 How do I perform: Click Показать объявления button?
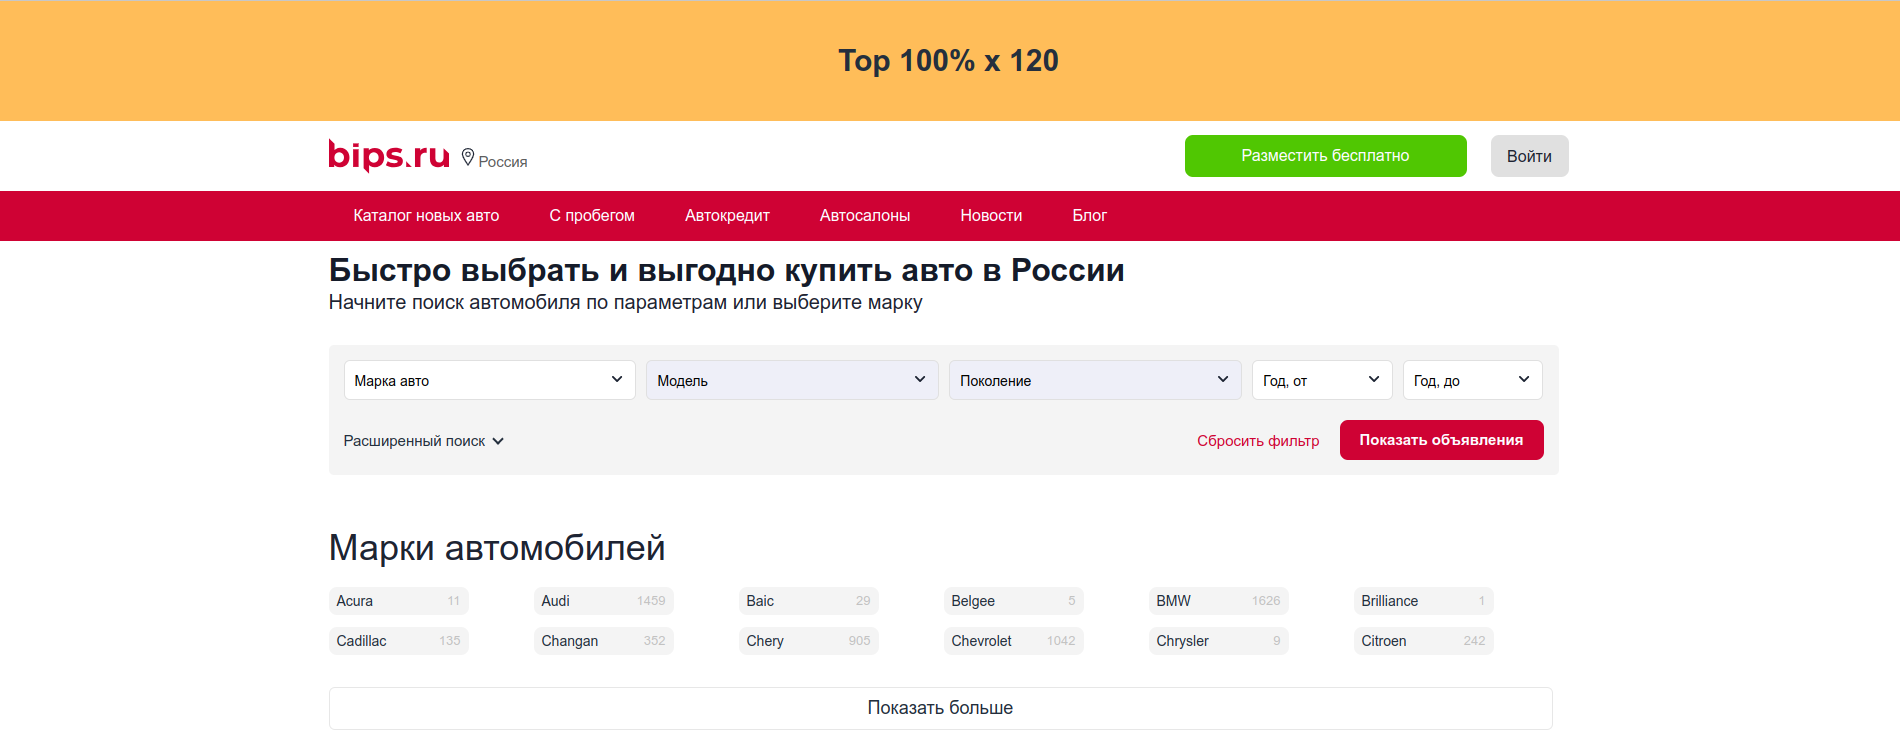click(1442, 440)
